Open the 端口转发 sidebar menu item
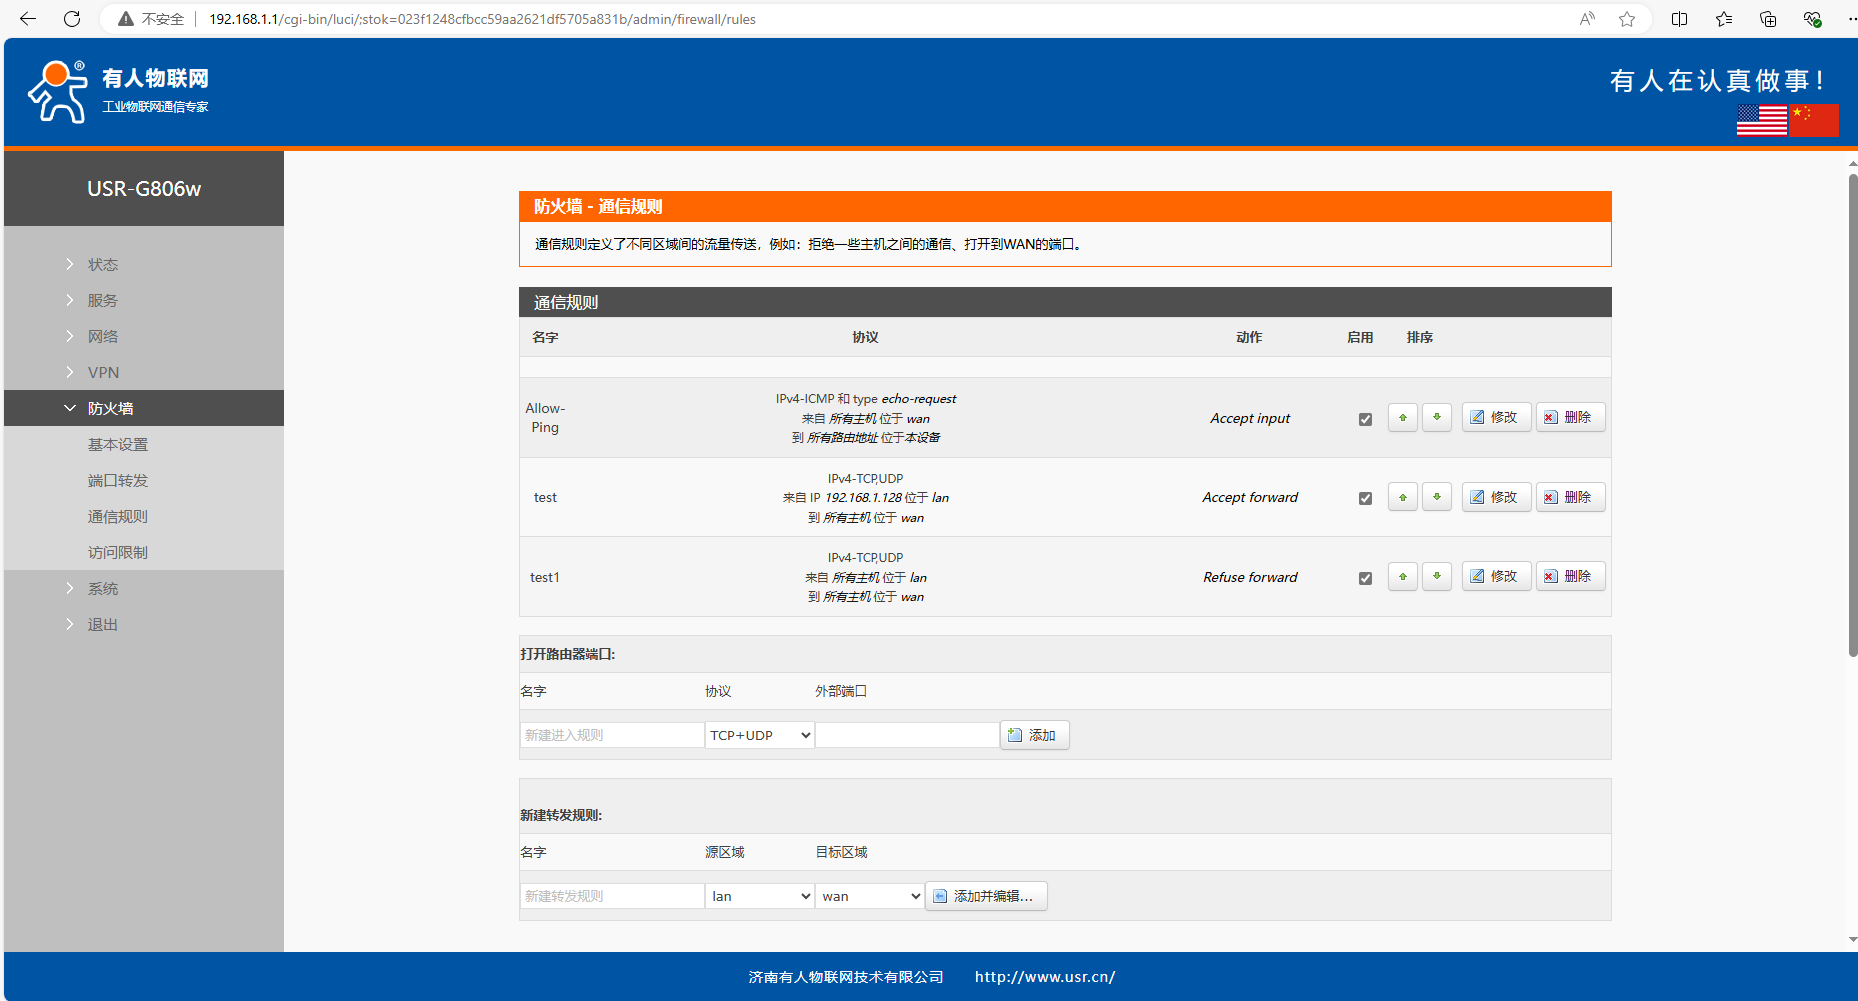Image resolution: width=1858 pixels, height=1001 pixels. pyautogui.click(x=118, y=480)
